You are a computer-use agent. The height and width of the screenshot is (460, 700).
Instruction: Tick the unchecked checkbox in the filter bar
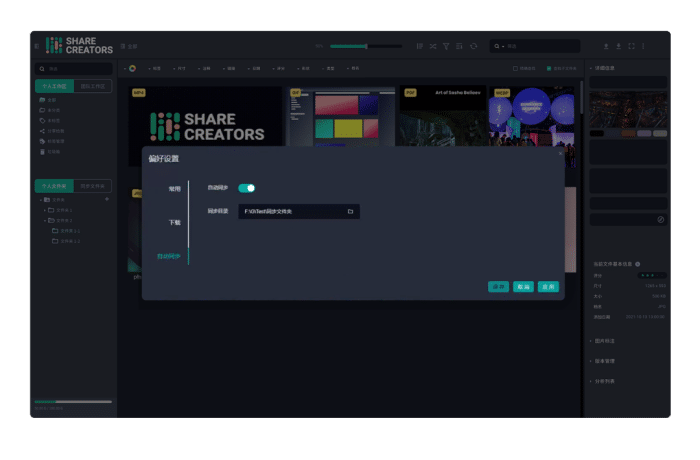coord(516,68)
